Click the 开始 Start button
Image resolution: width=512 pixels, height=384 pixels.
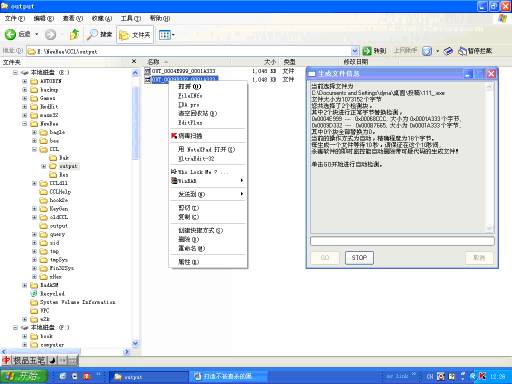pyautogui.click(x=24, y=376)
